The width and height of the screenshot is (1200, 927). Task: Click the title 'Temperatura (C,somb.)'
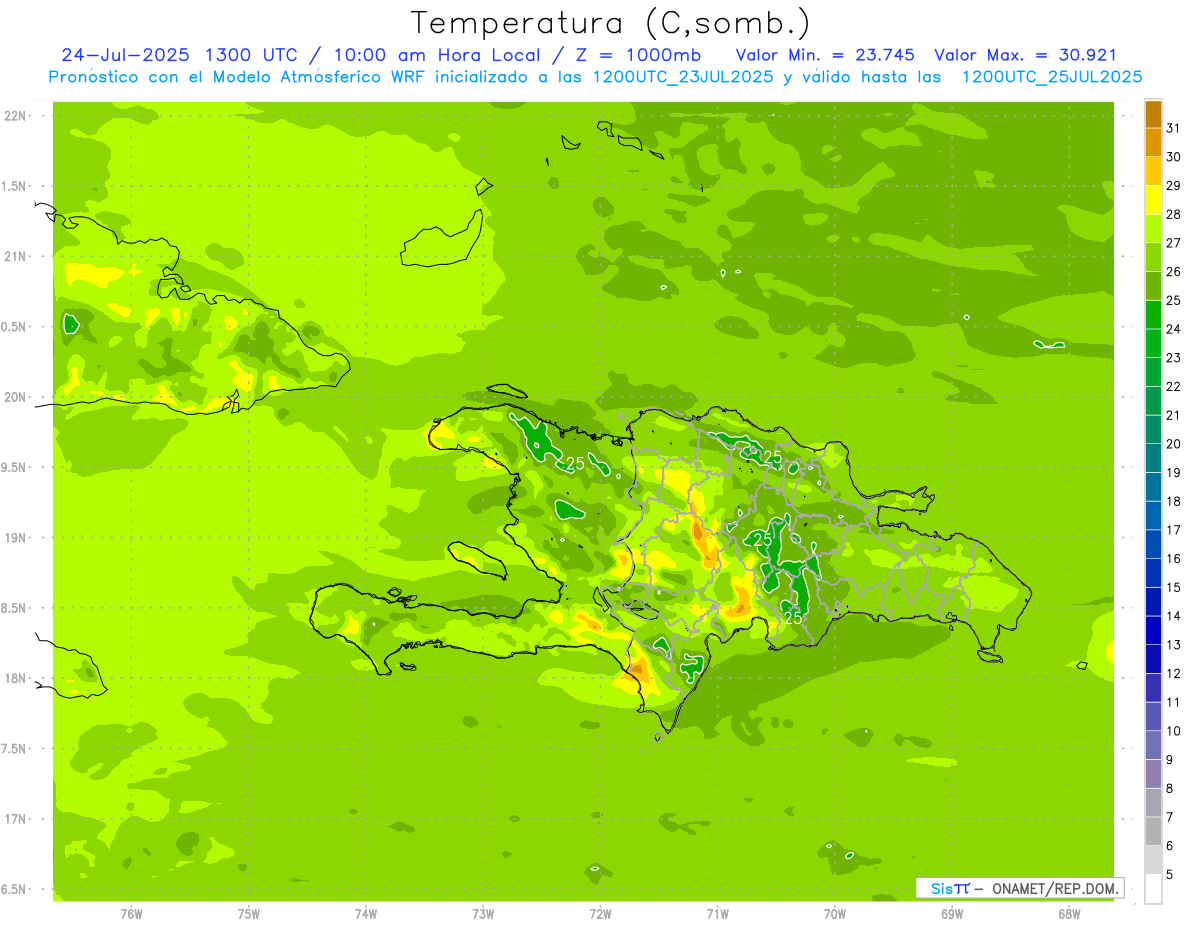click(x=611, y=23)
